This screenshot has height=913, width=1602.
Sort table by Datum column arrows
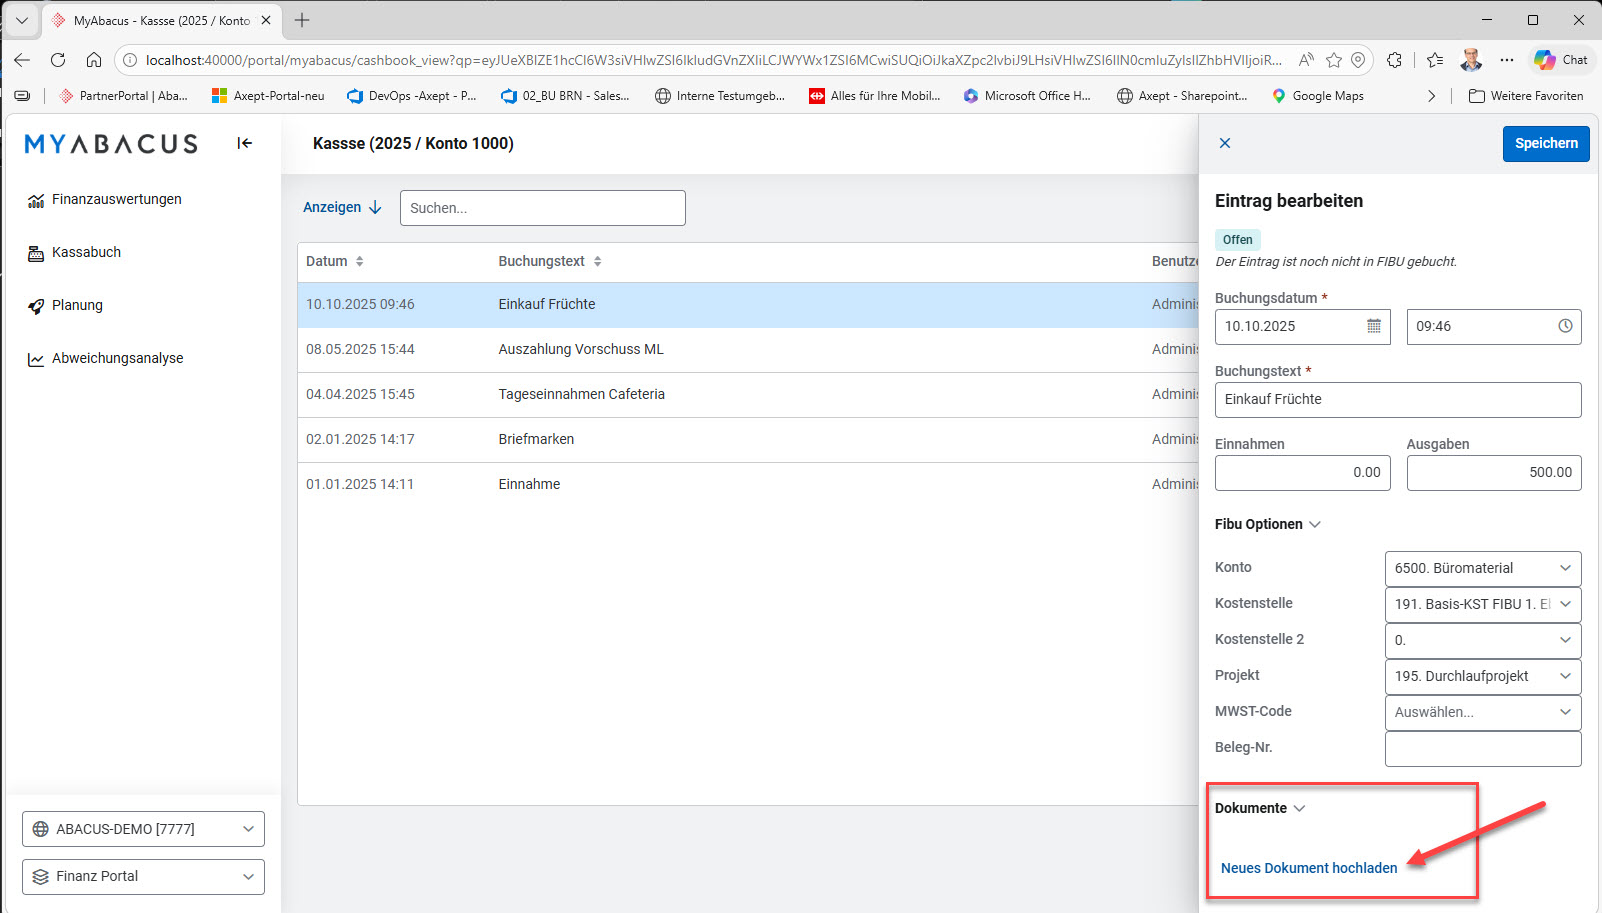coord(360,261)
